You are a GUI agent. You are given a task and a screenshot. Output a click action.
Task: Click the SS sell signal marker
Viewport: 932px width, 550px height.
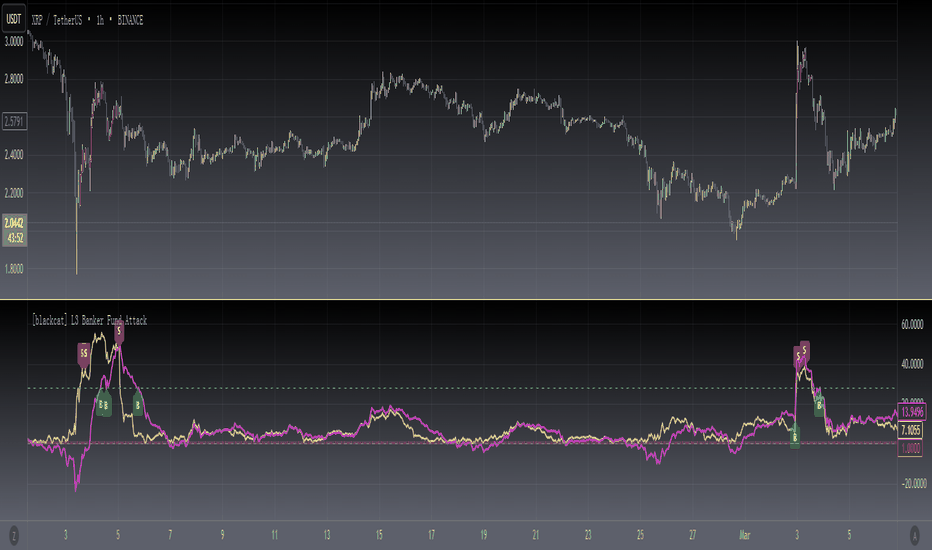[x=84, y=353]
